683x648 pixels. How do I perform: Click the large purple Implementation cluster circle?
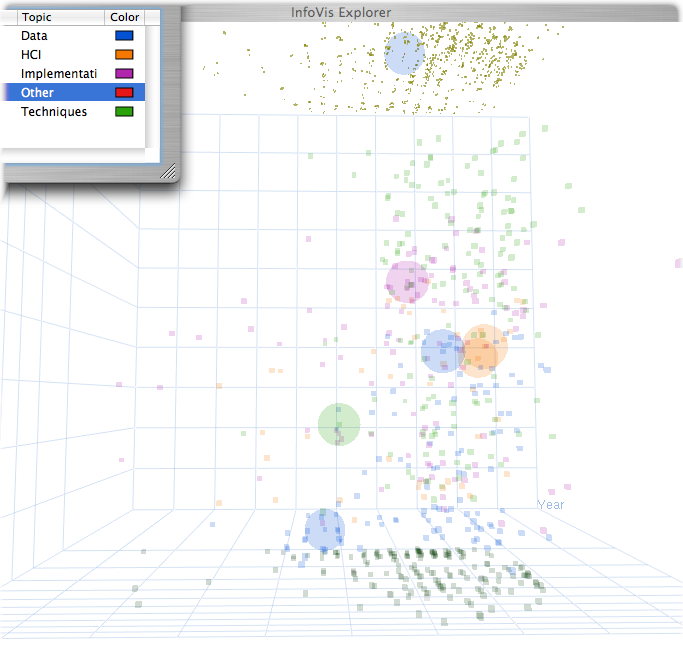pos(407,282)
